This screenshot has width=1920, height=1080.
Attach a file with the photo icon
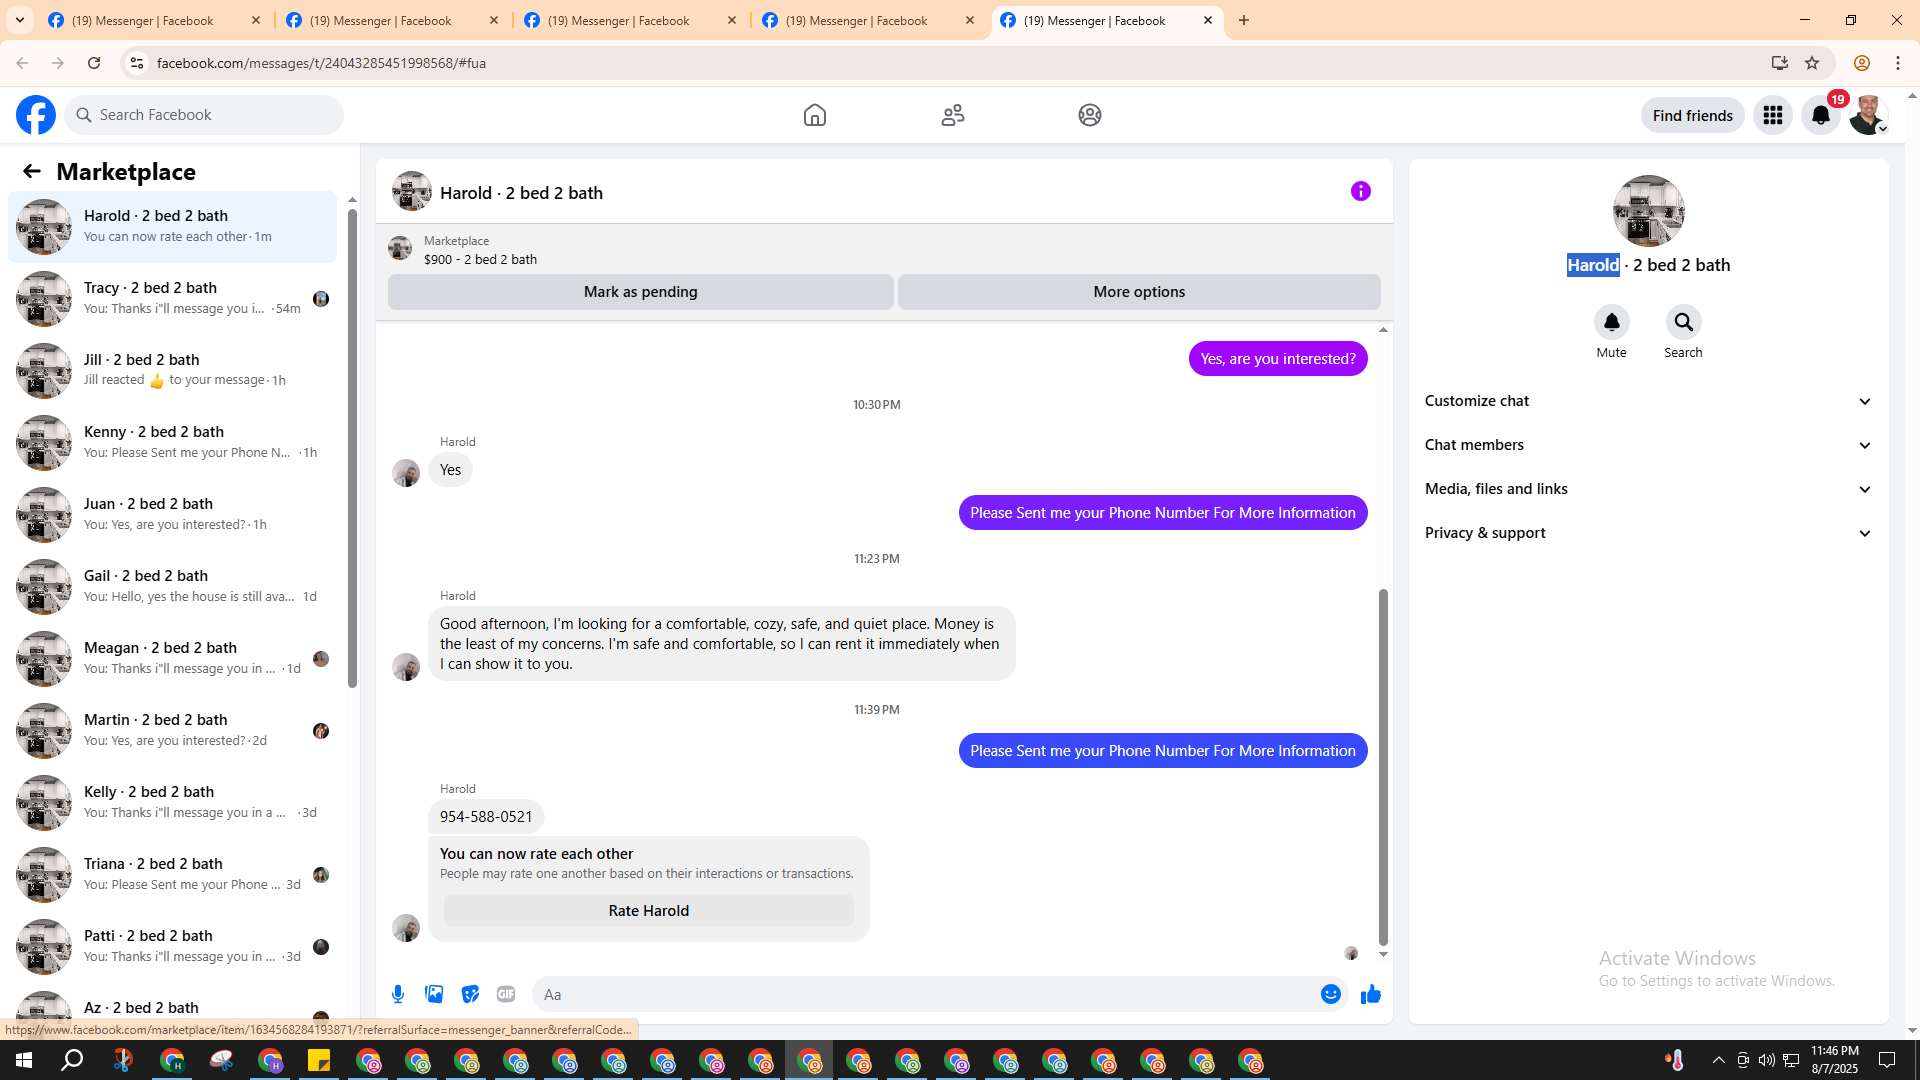coord(434,994)
